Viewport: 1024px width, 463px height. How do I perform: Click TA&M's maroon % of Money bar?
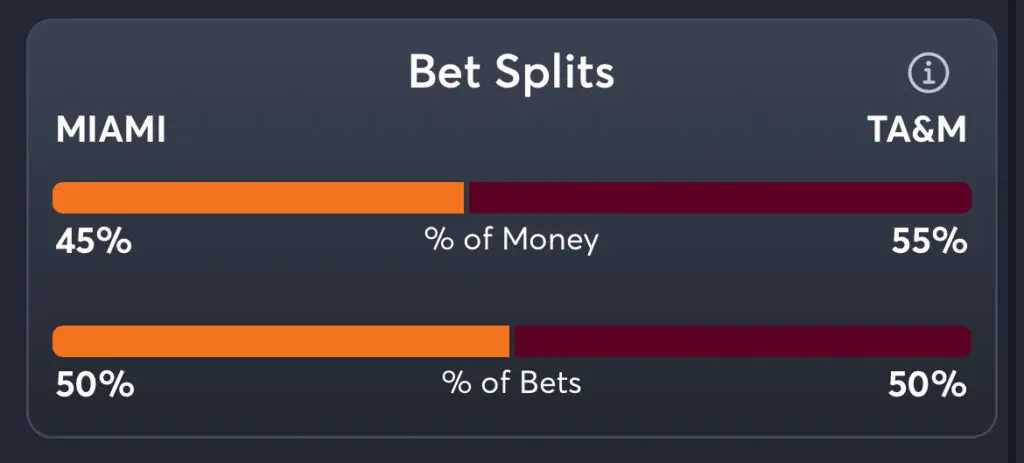[x=720, y=198]
